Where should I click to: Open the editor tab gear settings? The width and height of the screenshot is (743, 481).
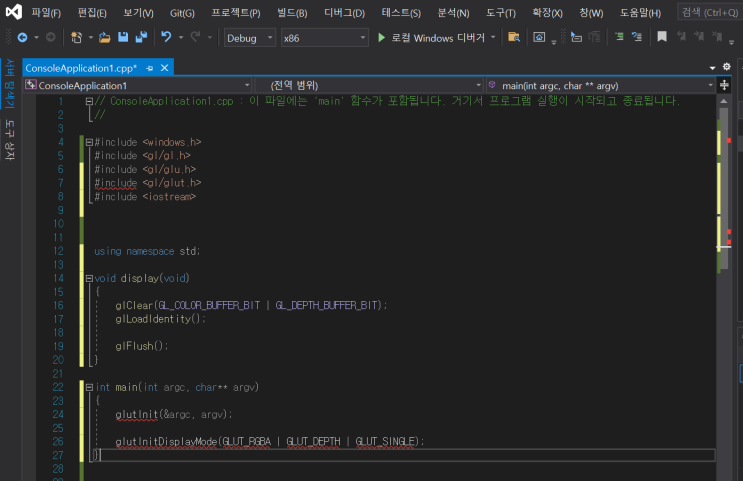pyautogui.click(x=726, y=67)
